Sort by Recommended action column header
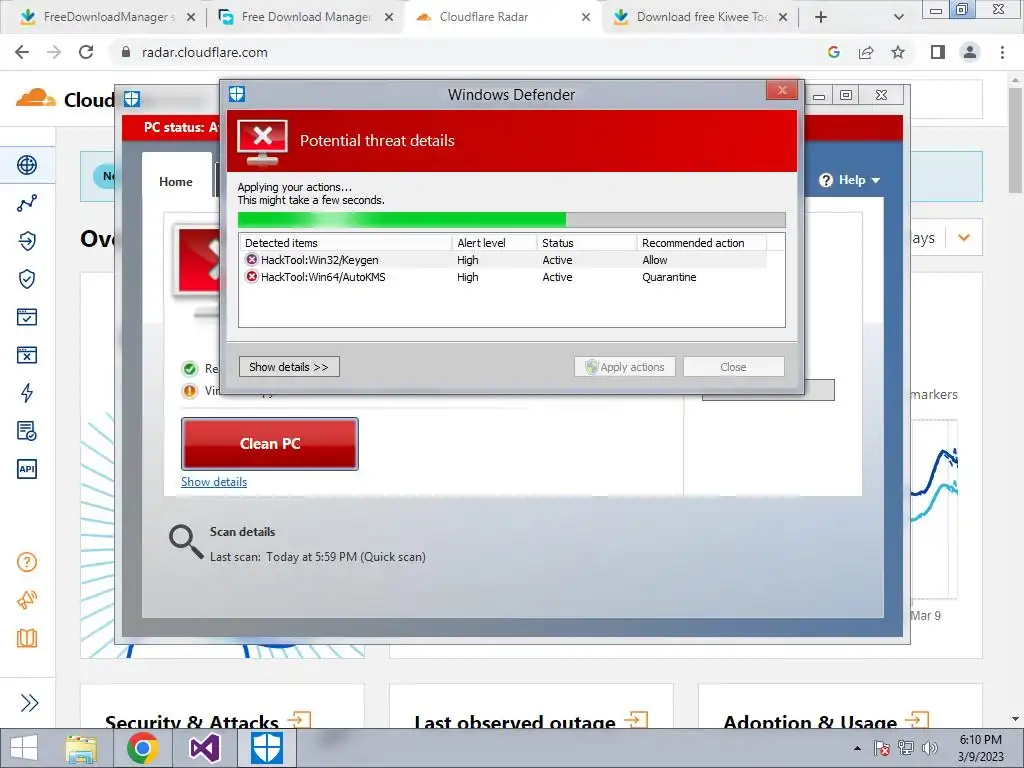The width and height of the screenshot is (1024, 768). (x=702, y=243)
